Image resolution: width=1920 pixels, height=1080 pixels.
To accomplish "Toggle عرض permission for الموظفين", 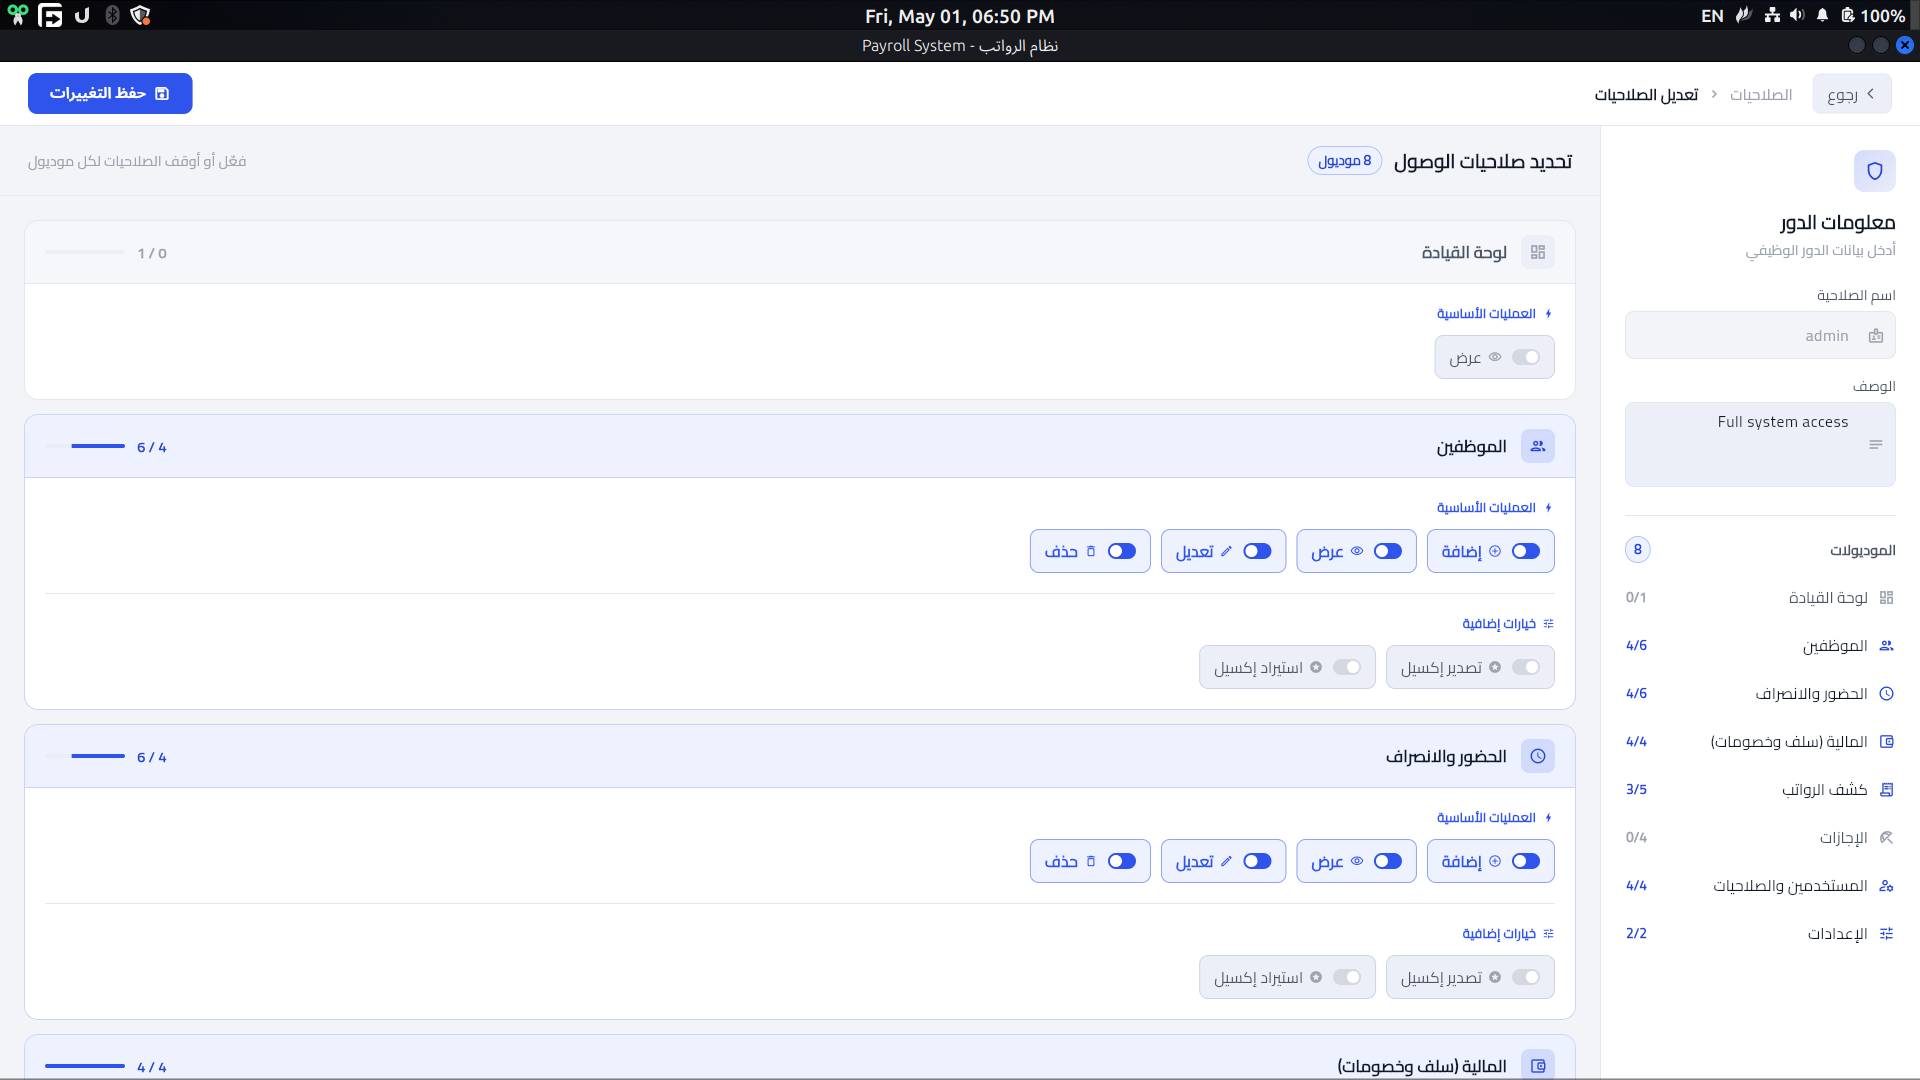I will (1388, 551).
